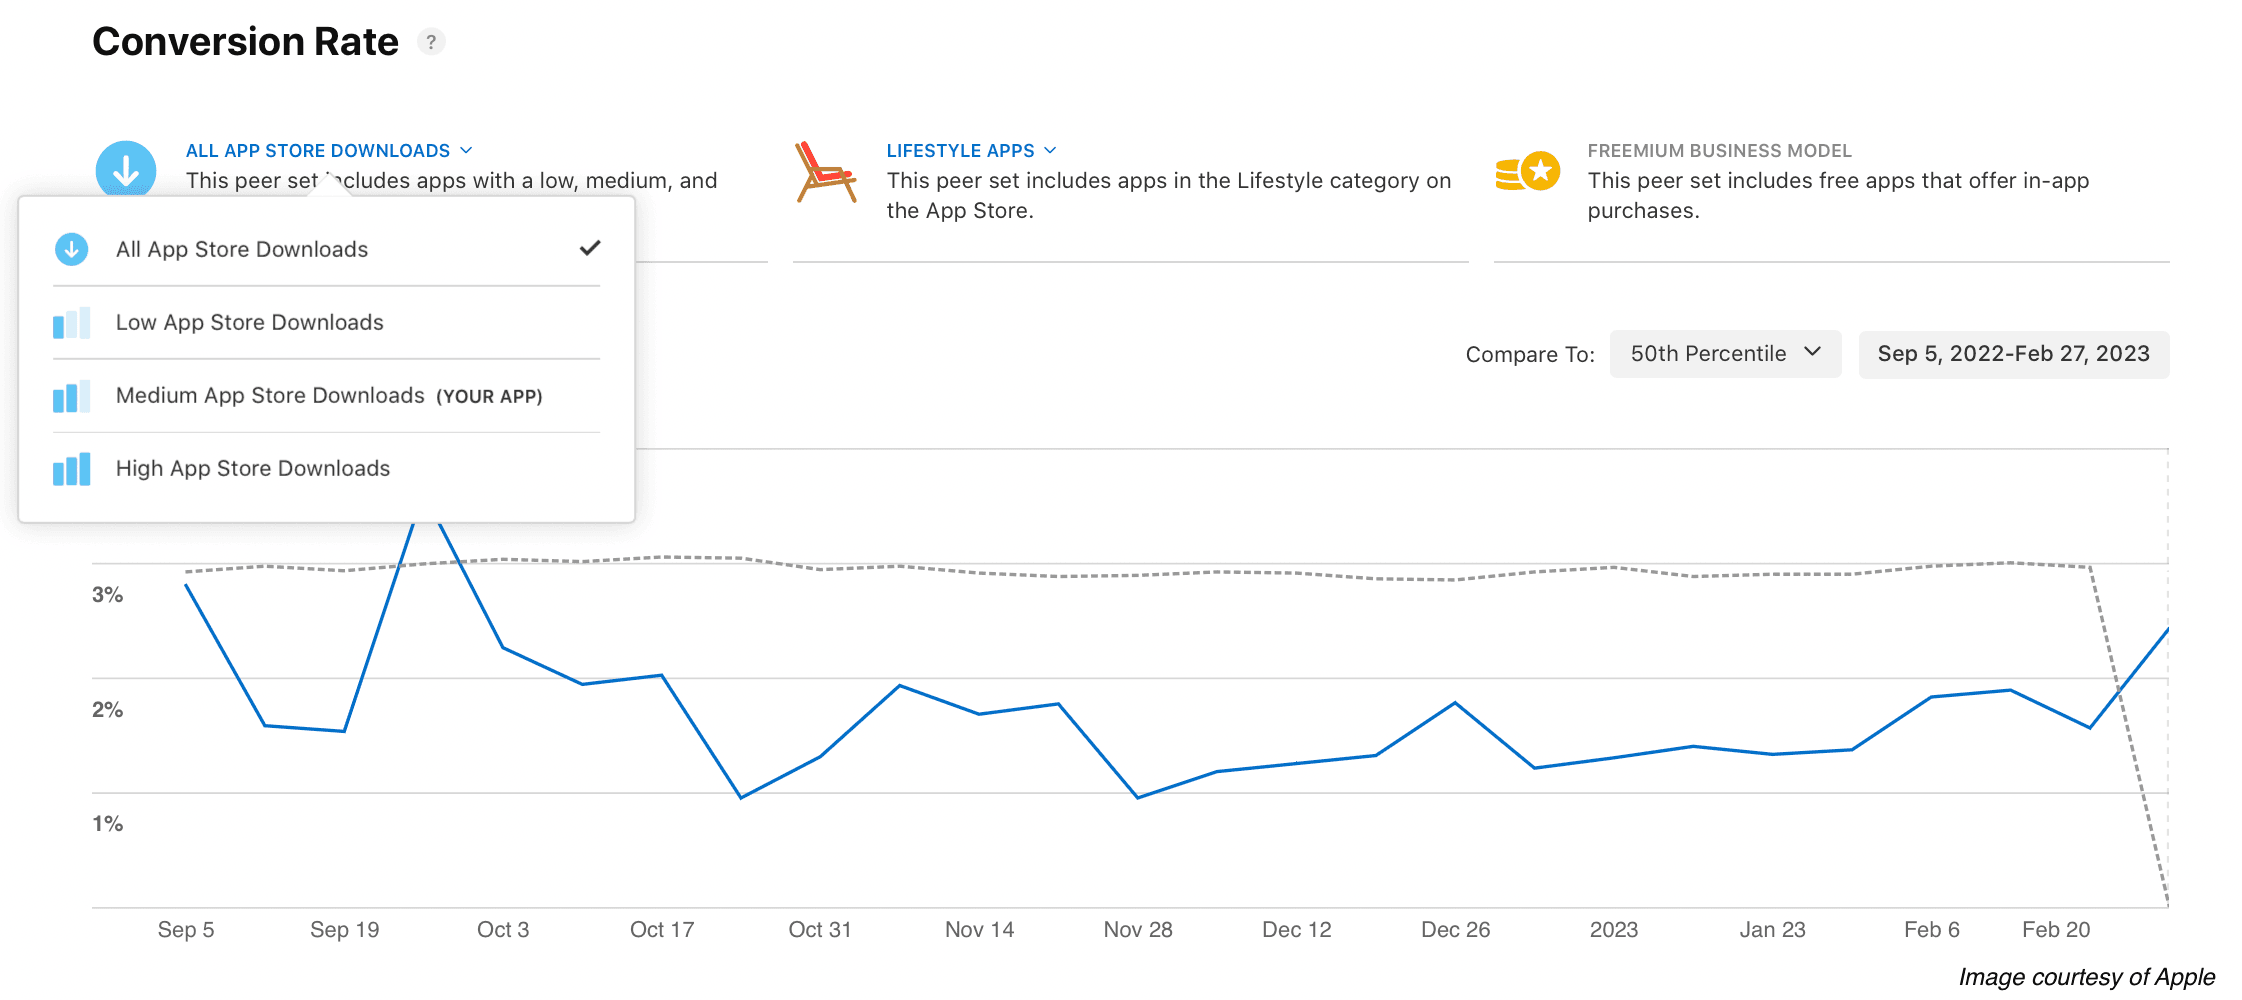This screenshot has width=2242, height=1000.
Task: Select the checked All App Store Downloads option
Action: click(241, 249)
